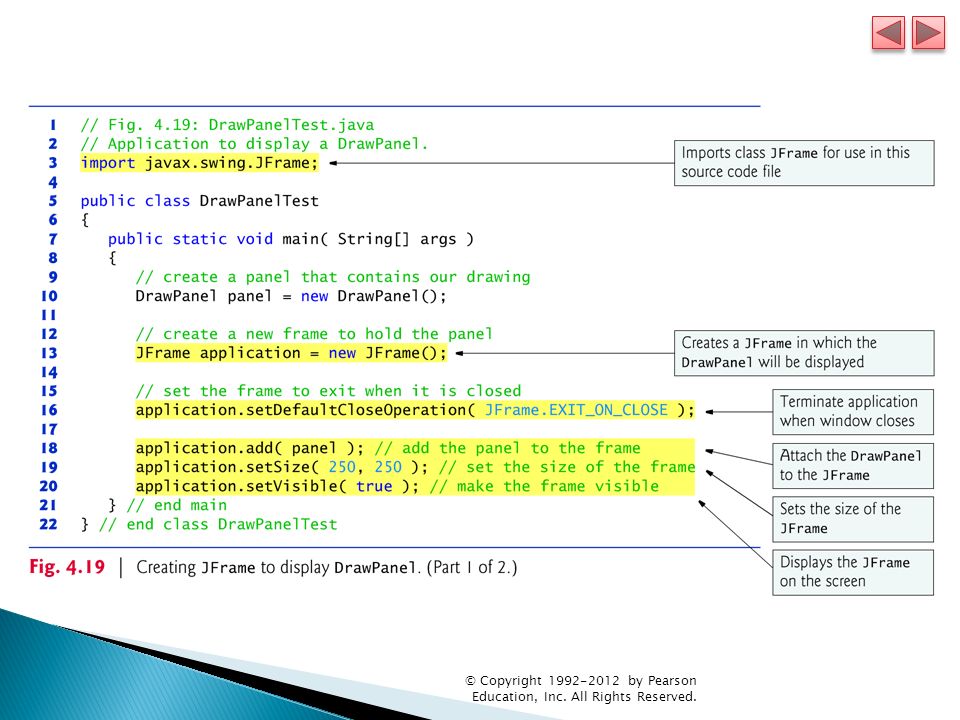Click line number 13
Screen dimensions: 960x720
[x=49, y=353]
